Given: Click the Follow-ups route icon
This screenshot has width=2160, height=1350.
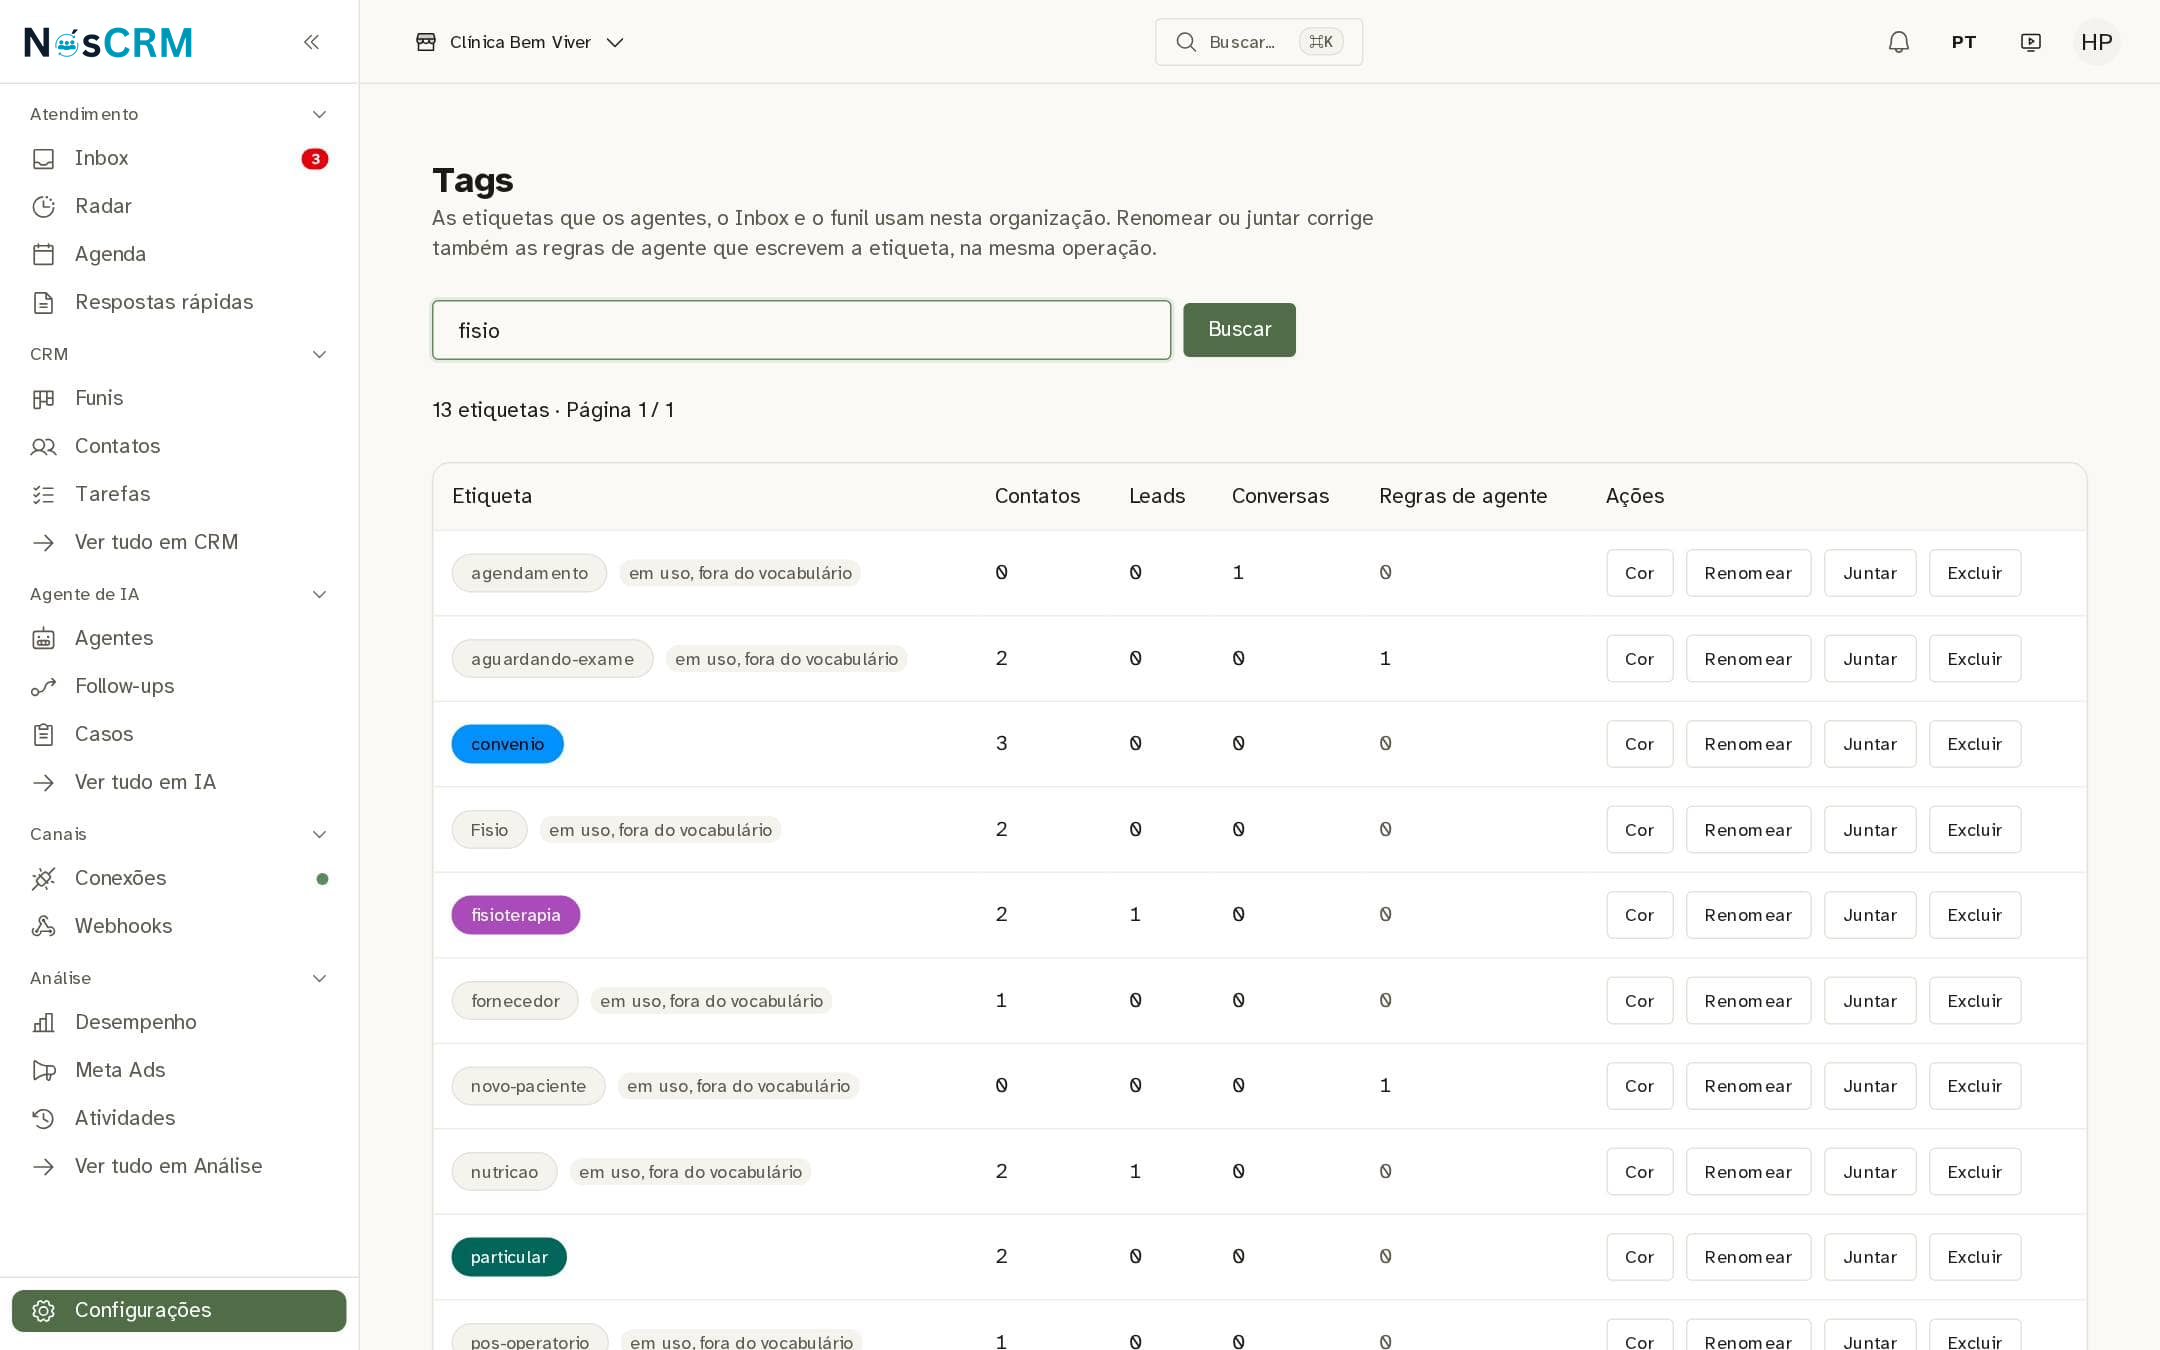Looking at the screenshot, I should 43,687.
